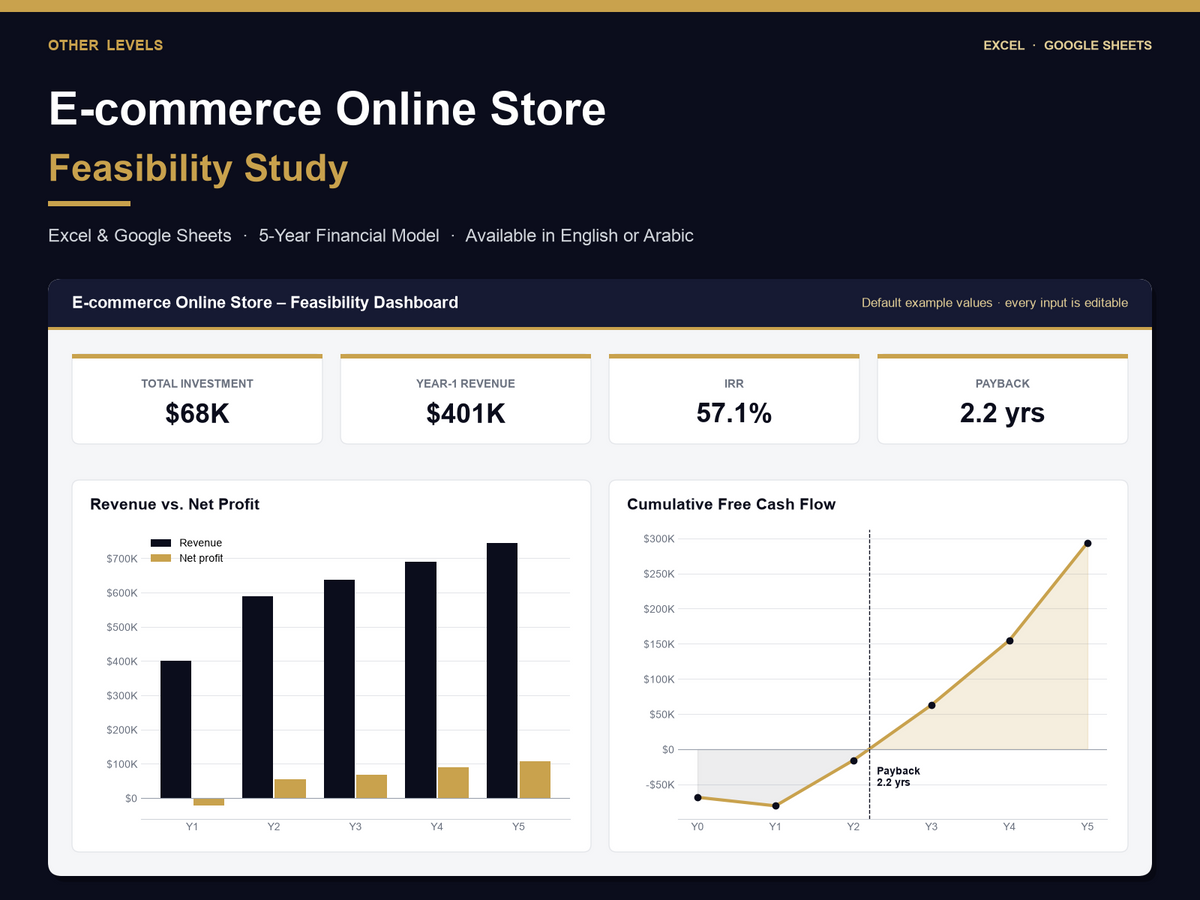Click the Y3 revenue bar
This screenshot has width=1200, height=900.
tap(339, 689)
